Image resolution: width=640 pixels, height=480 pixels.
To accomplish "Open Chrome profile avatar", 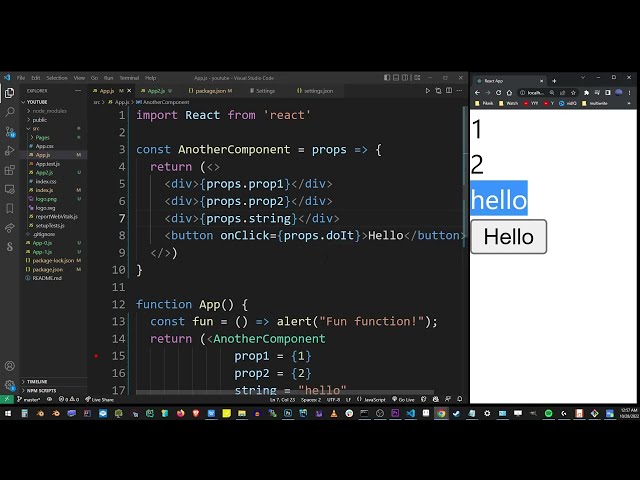I will pos(619,93).
